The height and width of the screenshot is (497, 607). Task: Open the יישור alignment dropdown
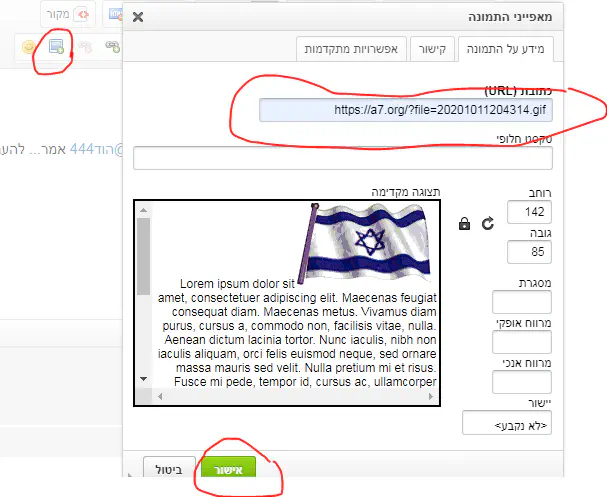tap(507, 424)
